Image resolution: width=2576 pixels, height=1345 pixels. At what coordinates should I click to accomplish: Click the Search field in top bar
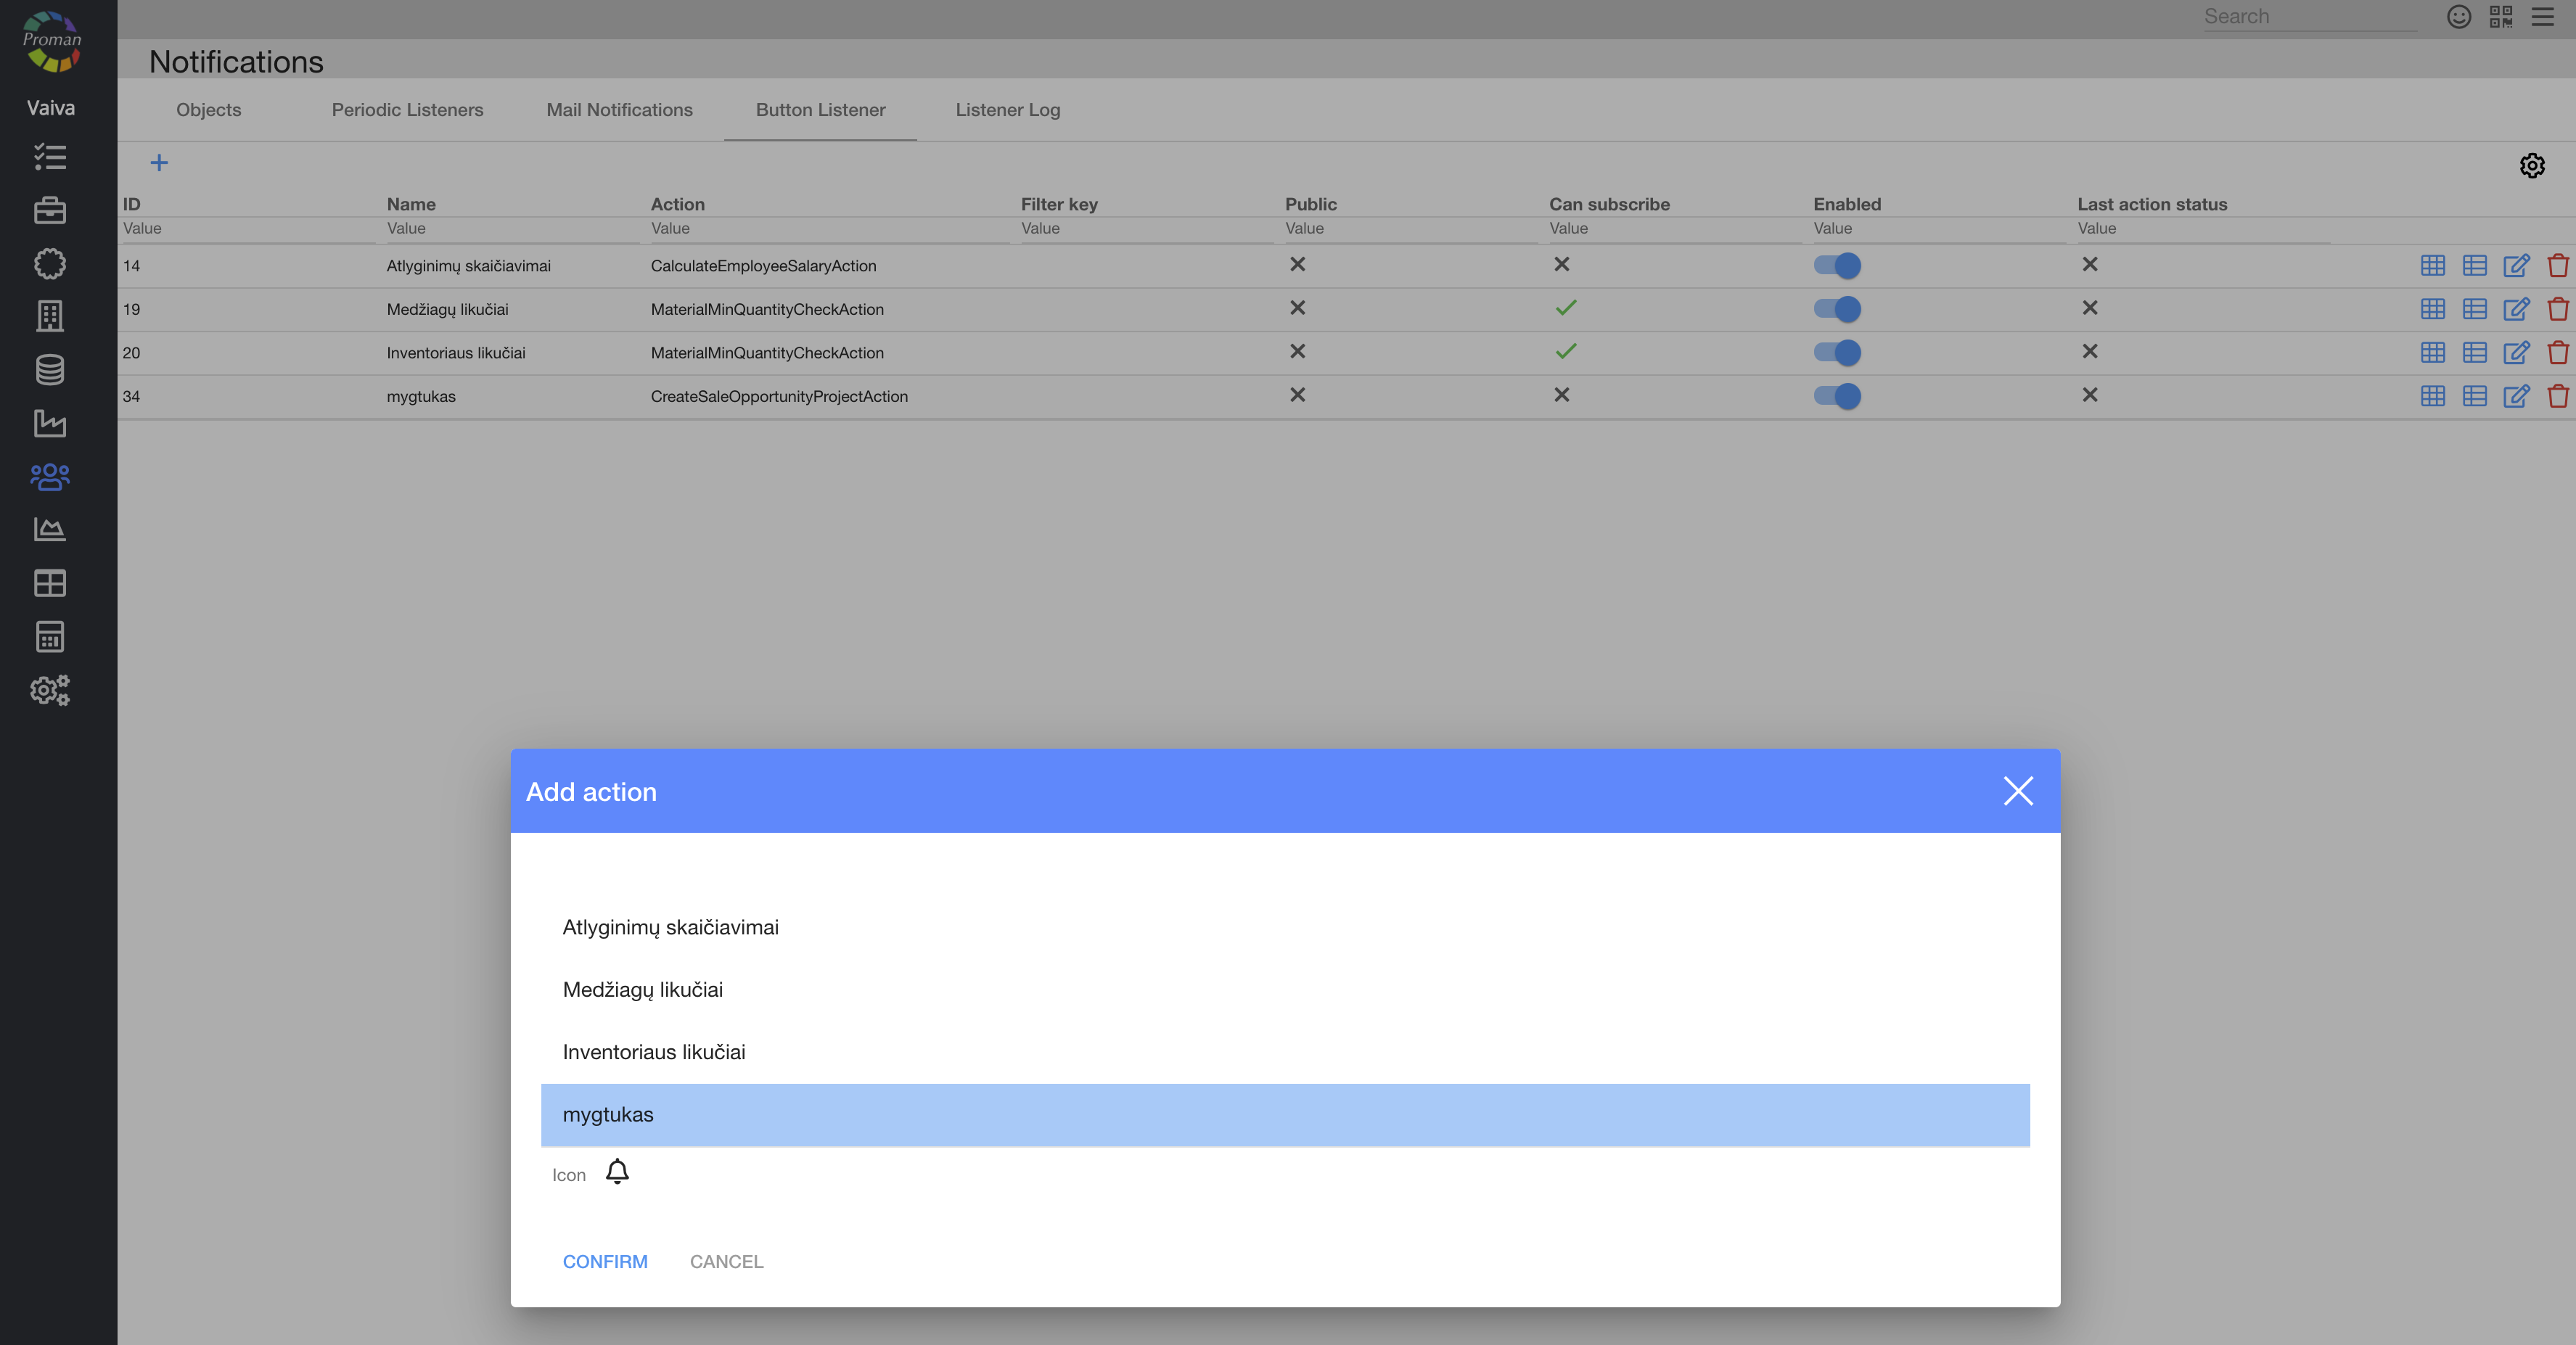tap(2308, 17)
